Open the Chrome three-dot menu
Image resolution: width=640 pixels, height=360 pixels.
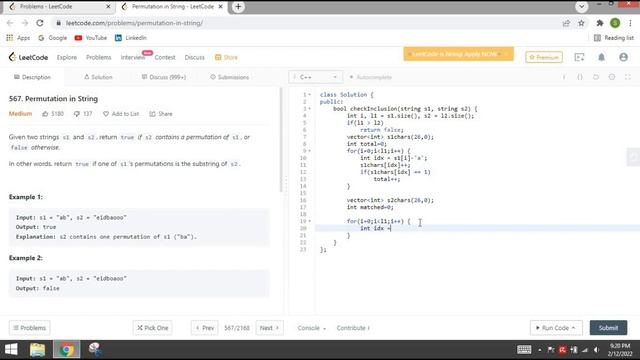point(630,23)
